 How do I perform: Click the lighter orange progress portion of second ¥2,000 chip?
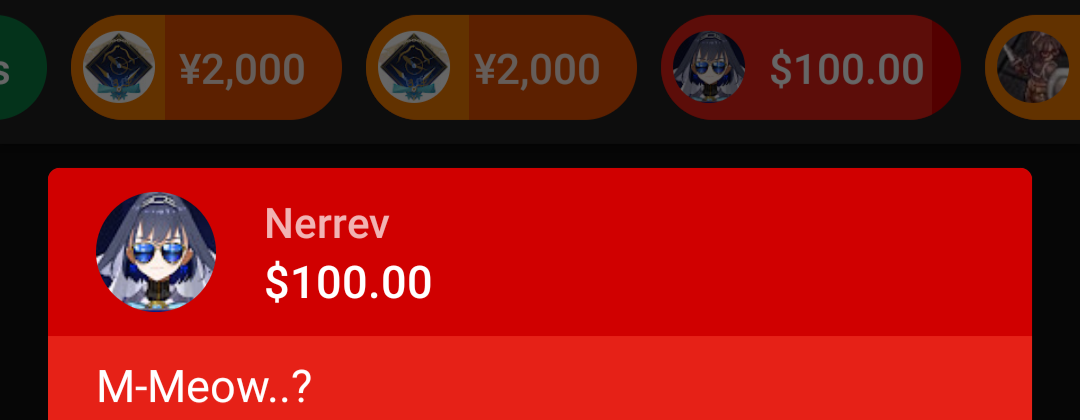[x=417, y=67]
